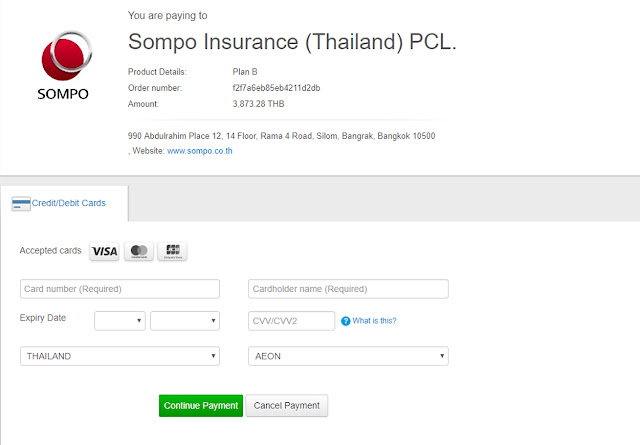Click the card icon in the payment tab
The height and width of the screenshot is (445, 640).
pos(20,204)
